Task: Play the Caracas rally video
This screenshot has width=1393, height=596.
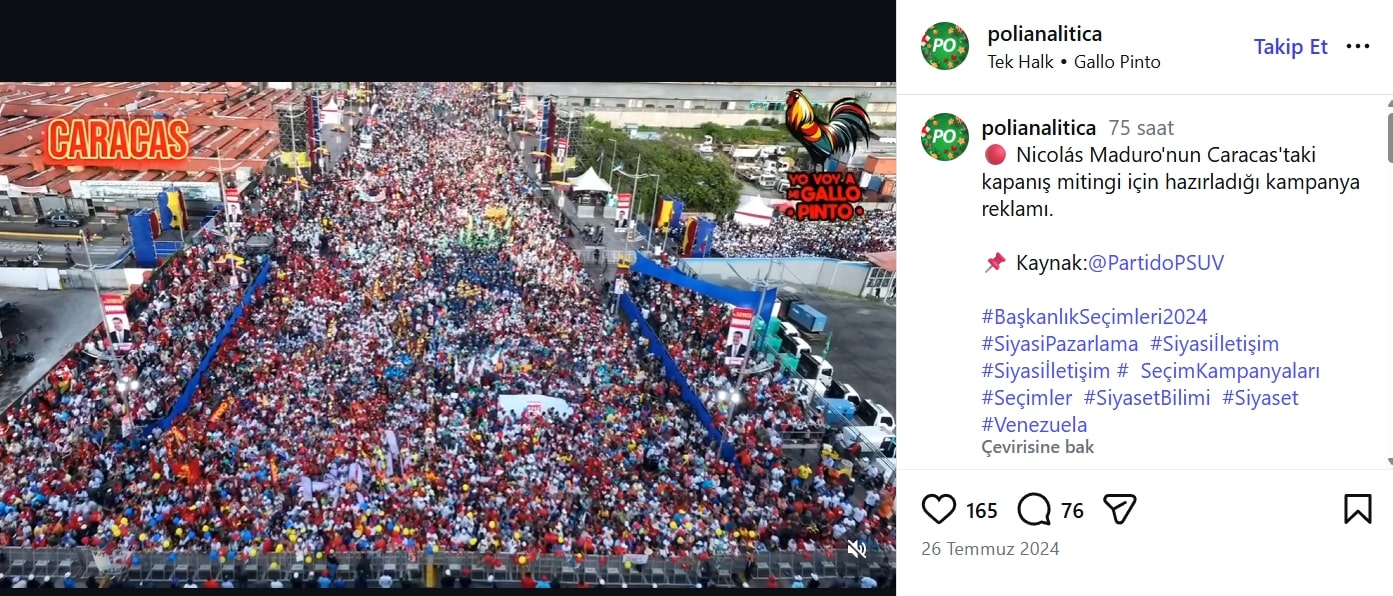Action: click(448, 335)
